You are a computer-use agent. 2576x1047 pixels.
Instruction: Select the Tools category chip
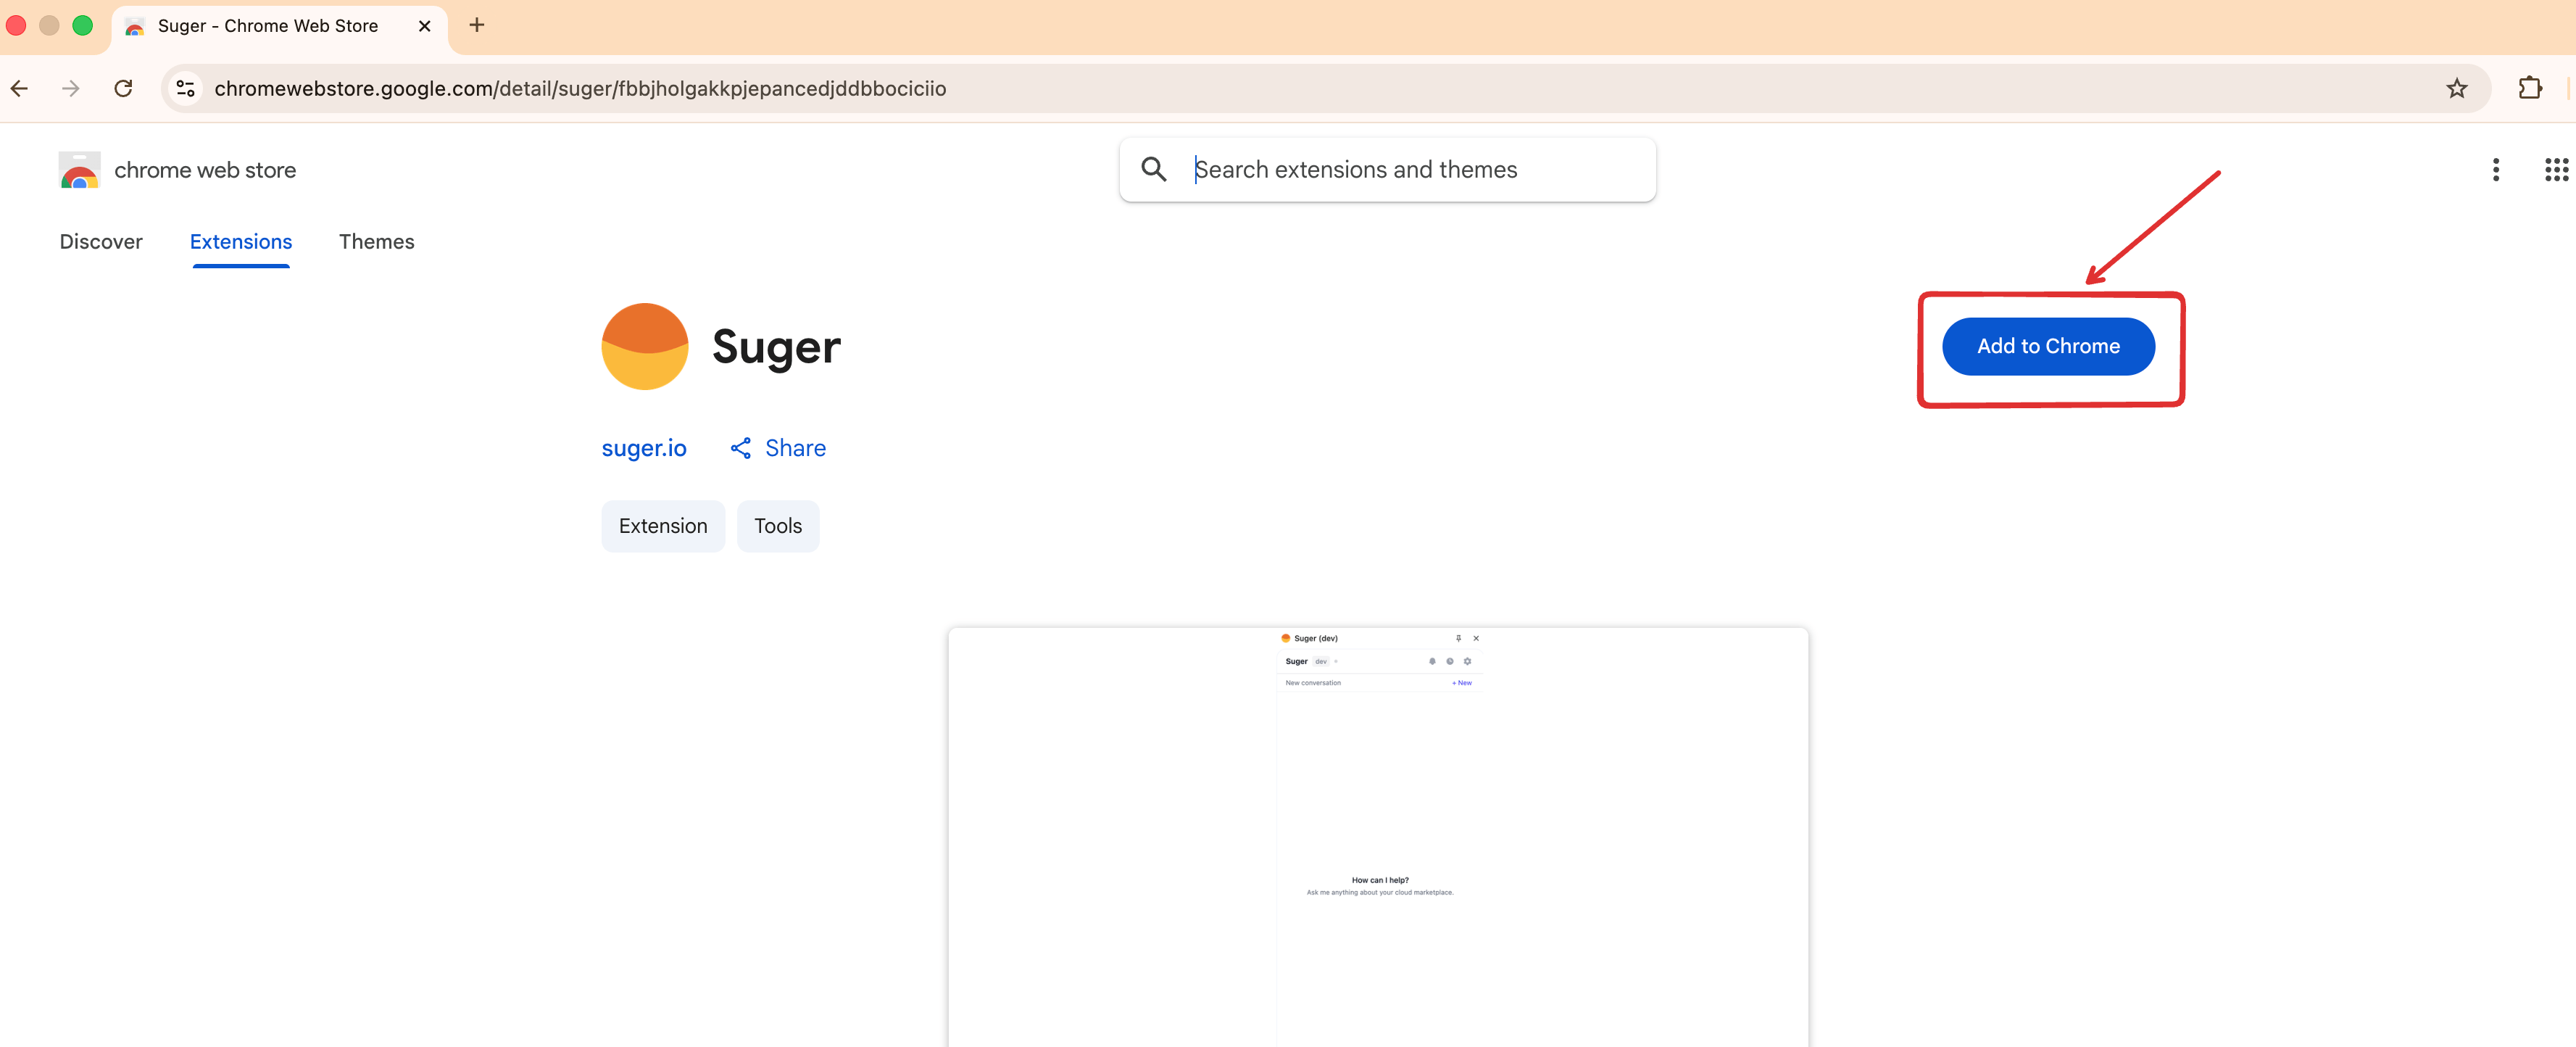pos(778,525)
